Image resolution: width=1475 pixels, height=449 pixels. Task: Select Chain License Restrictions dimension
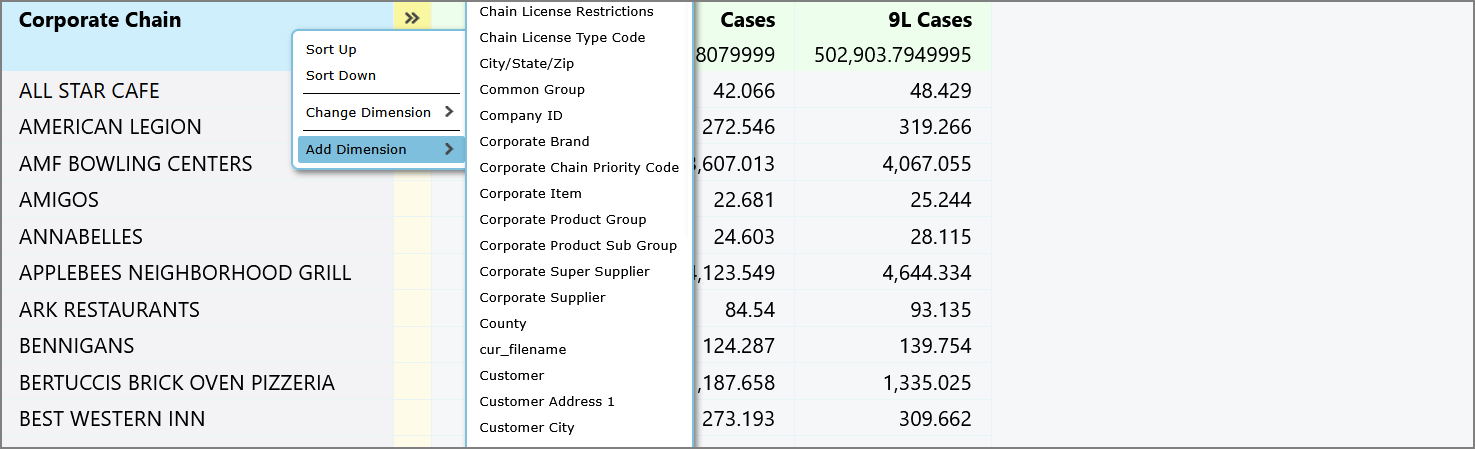pos(566,12)
